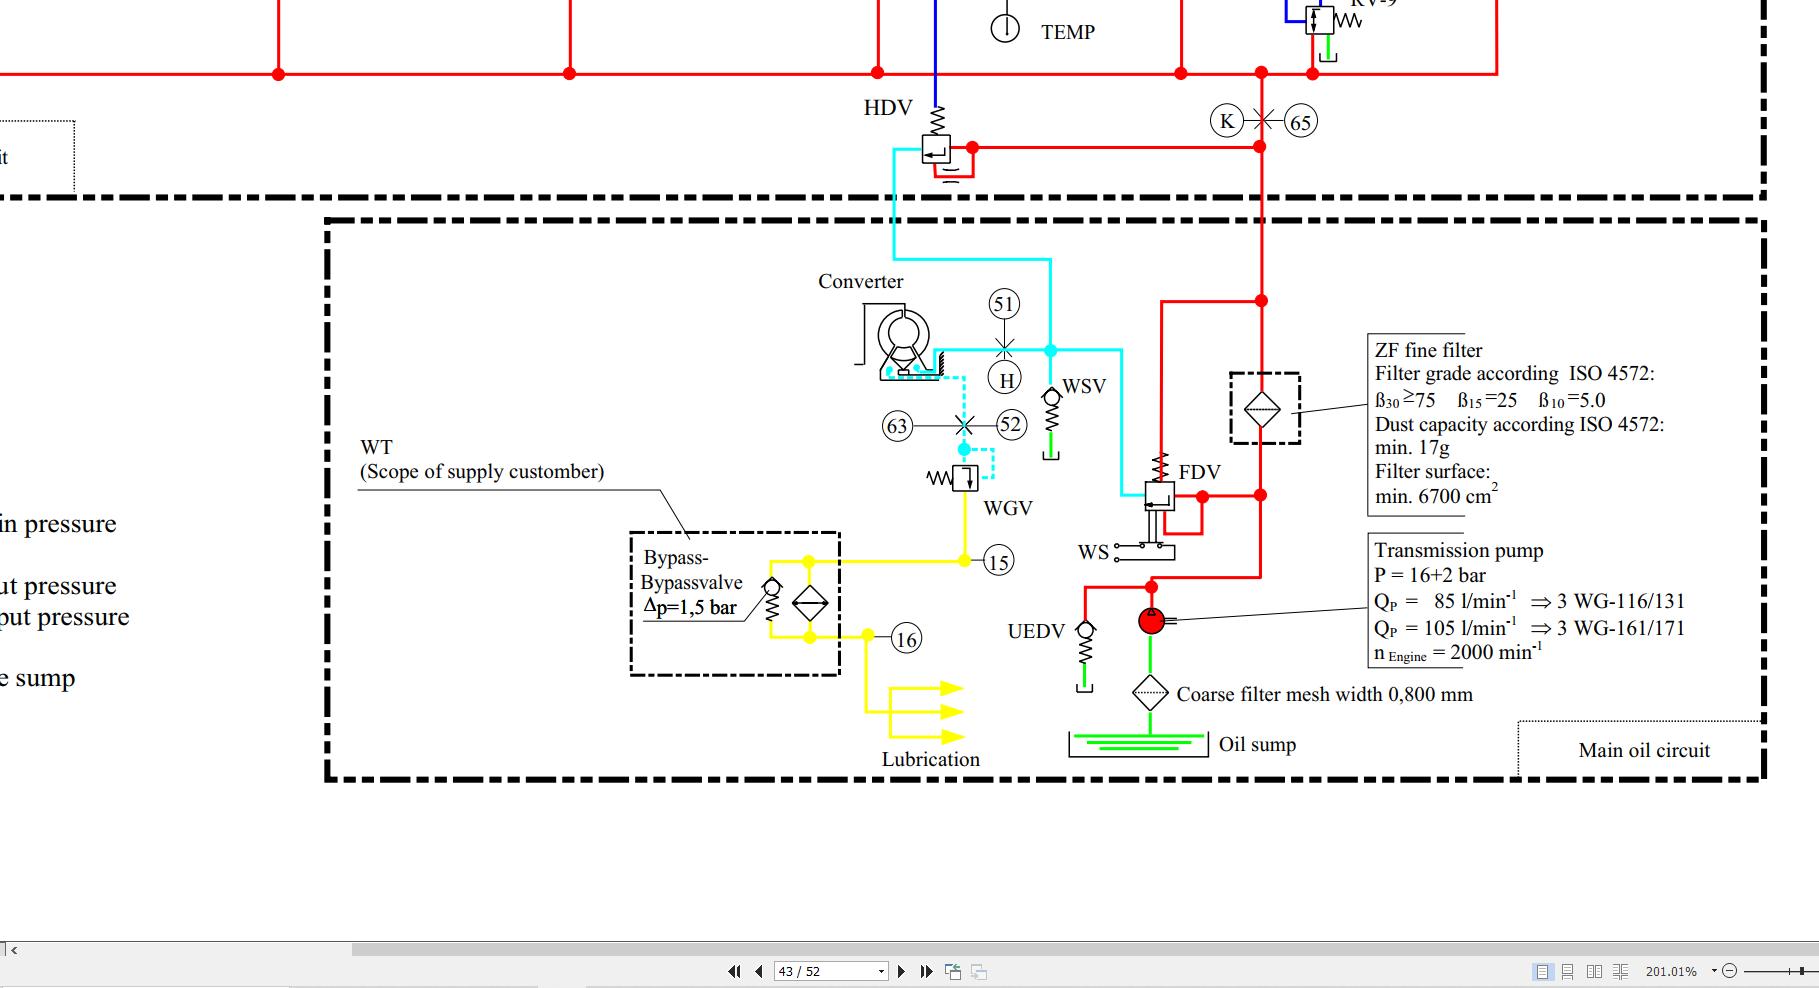Go to the previous page
Viewport: 1819px width, 988px height.
pos(759,971)
